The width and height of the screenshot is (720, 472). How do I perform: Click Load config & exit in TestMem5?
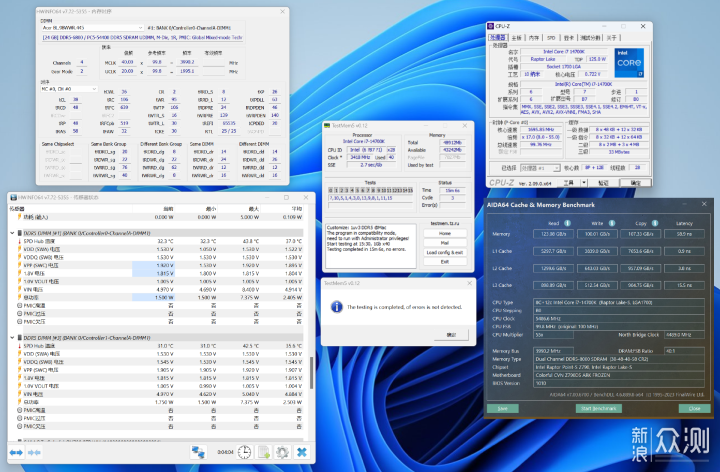444,253
